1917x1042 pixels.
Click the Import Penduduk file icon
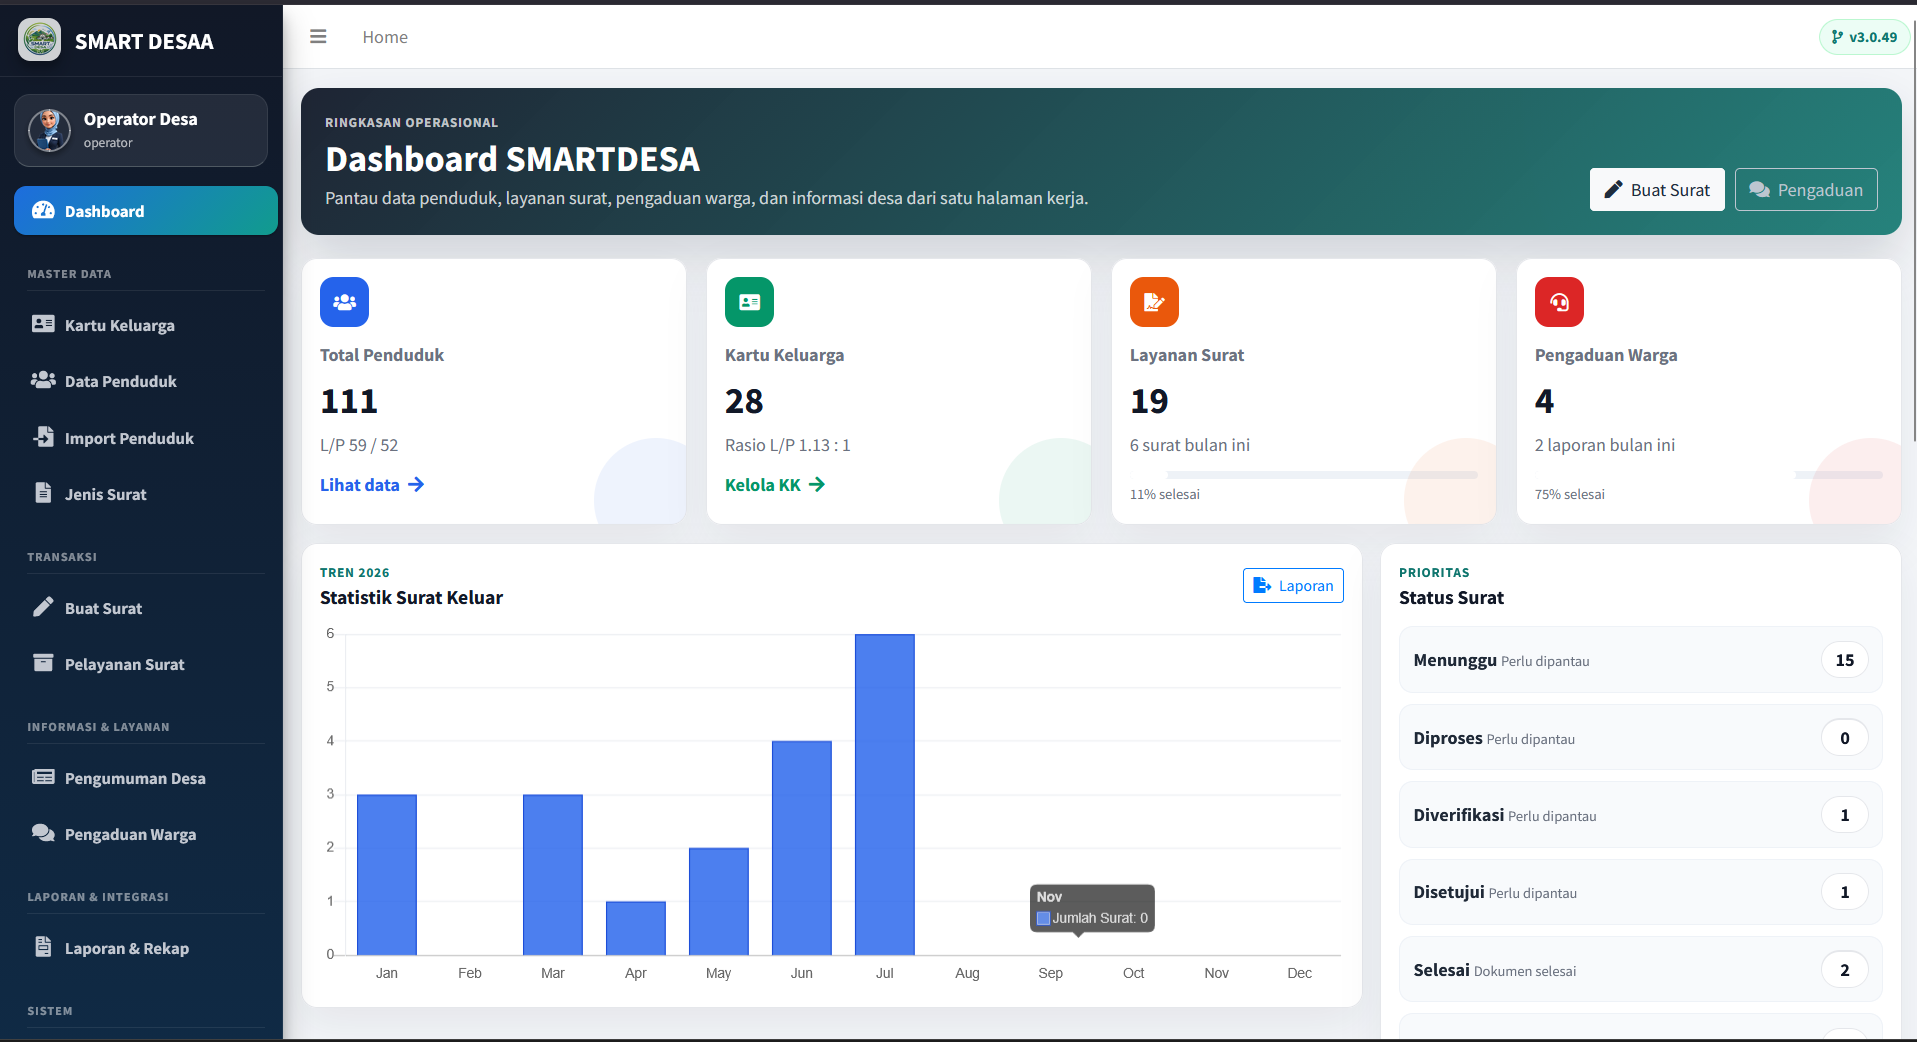pos(43,437)
